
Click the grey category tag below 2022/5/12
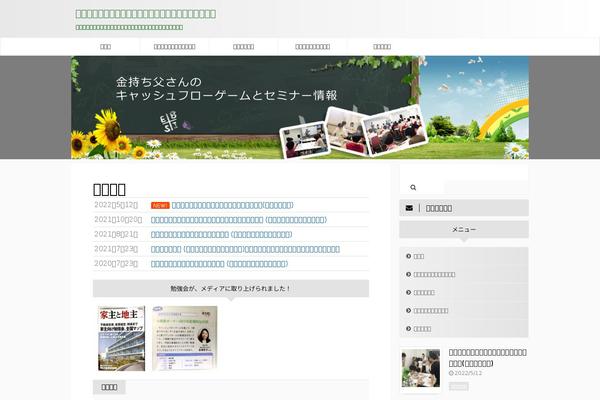coord(458,386)
